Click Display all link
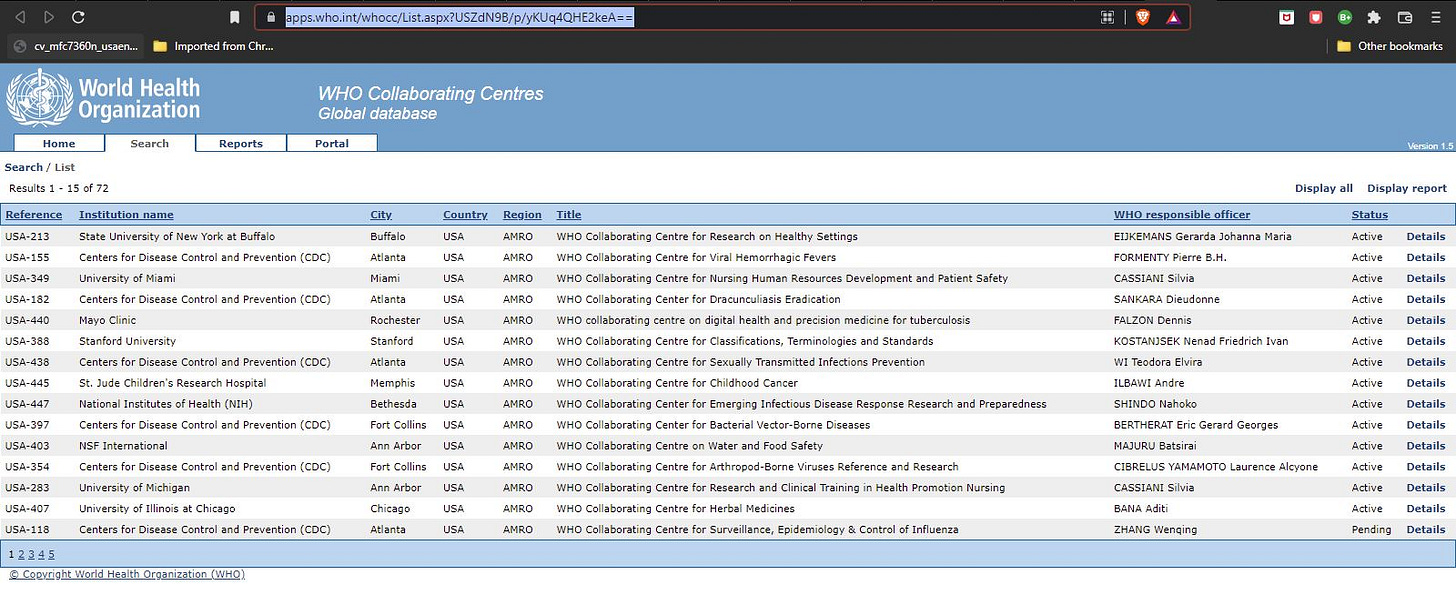This screenshot has height=594, width=1456. tap(1324, 188)
